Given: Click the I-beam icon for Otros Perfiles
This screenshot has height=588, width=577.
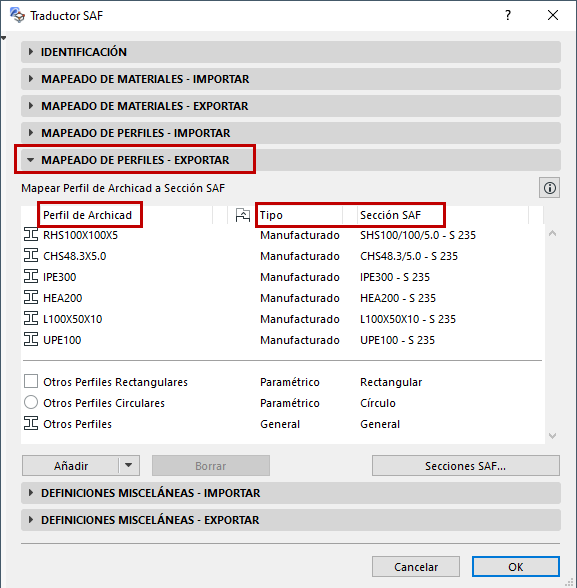Looking at the screenshot, I should click(31, 424).
